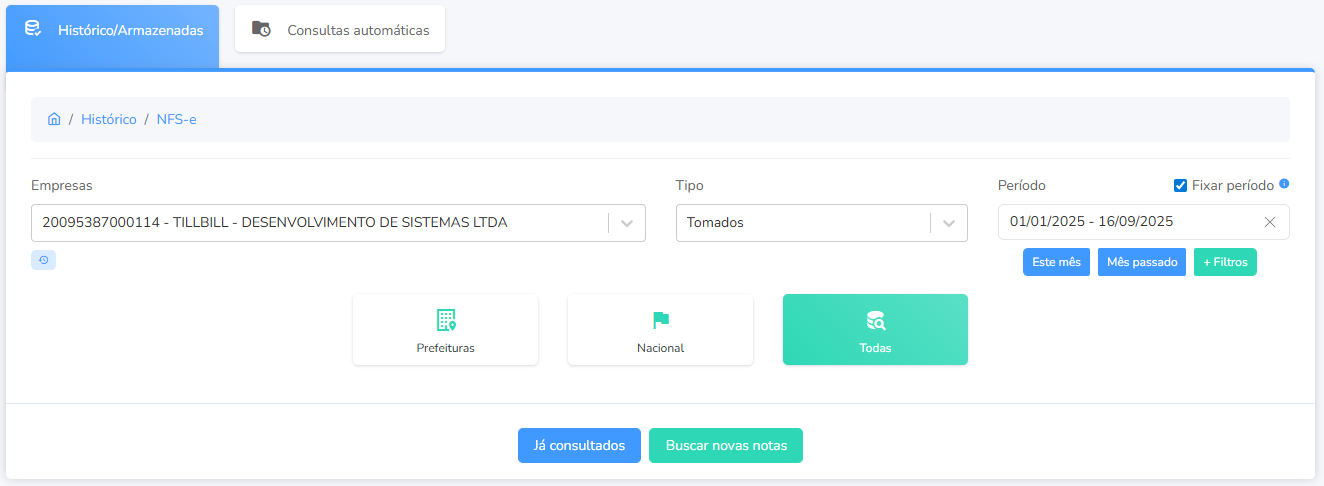Toggle the Fixar período checkbox
1324x486 pixels.
click(x=1180, y=185)
